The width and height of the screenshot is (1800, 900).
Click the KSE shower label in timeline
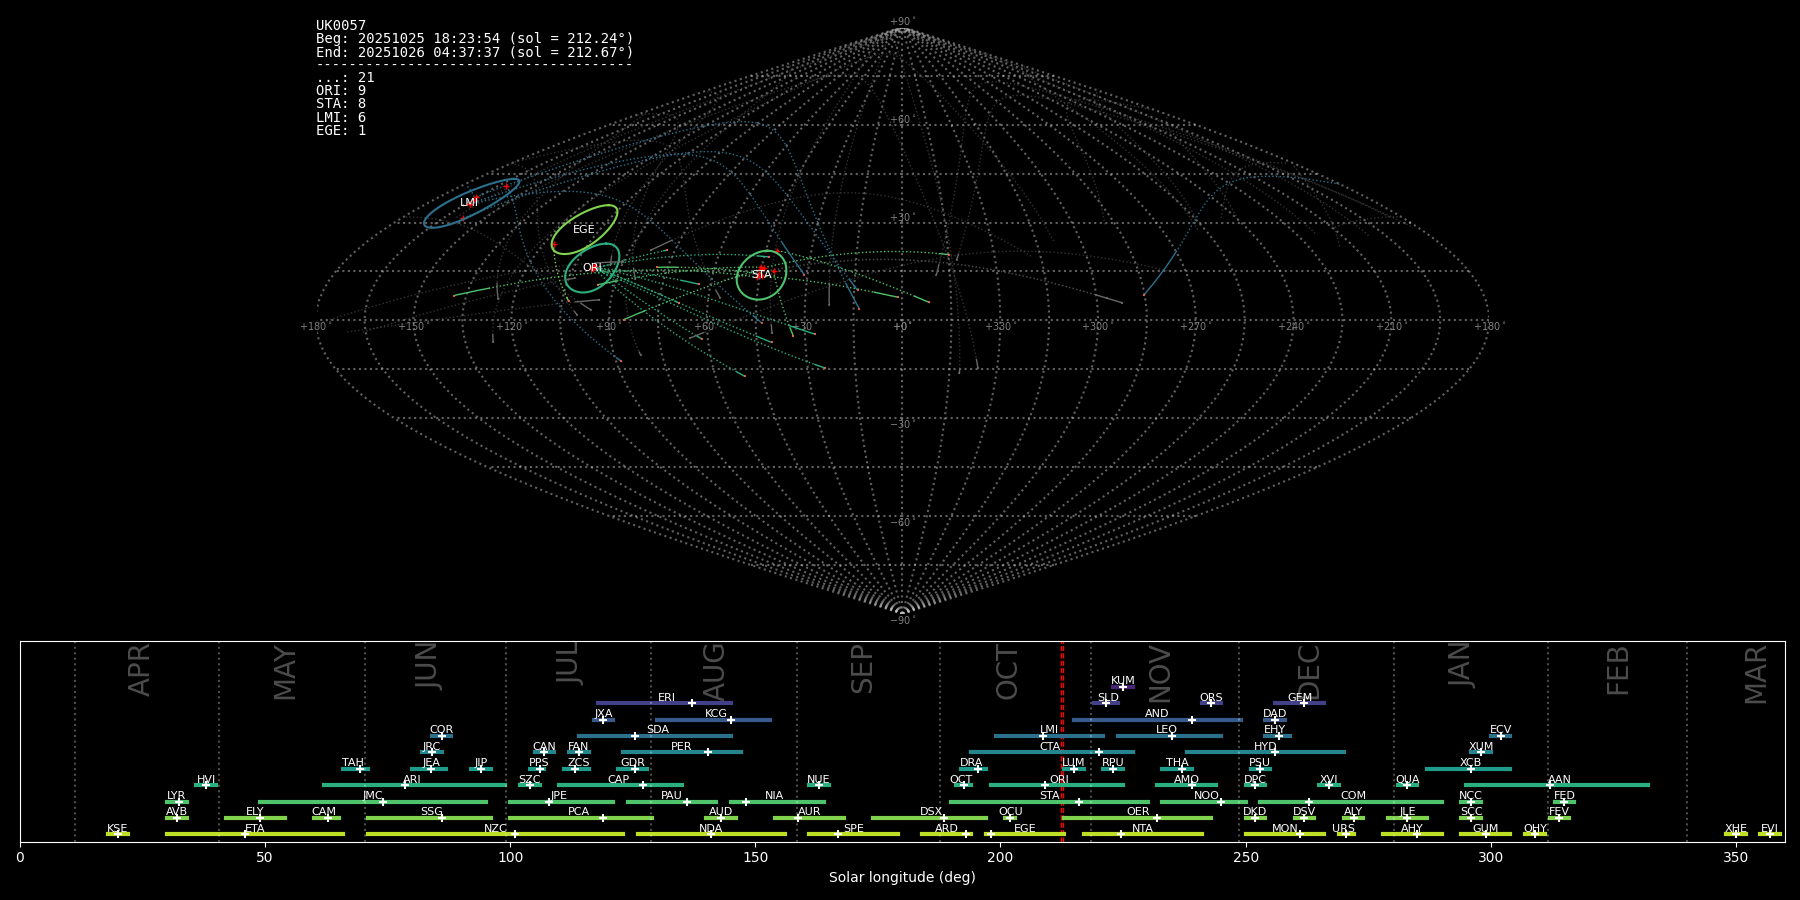pos(117,829)
